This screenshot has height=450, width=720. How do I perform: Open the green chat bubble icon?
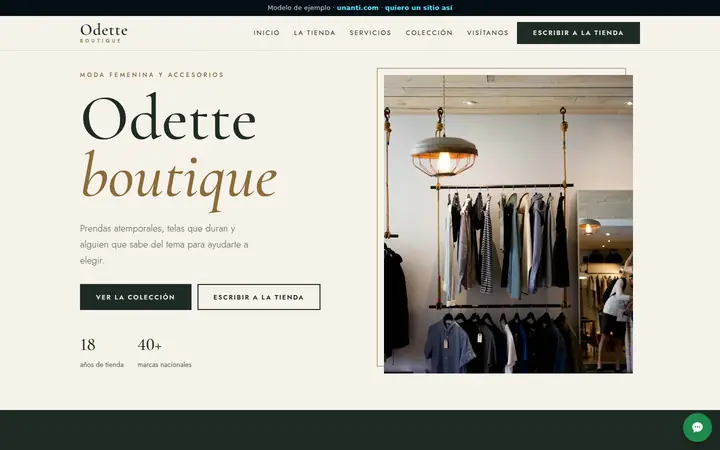point(697,428)
